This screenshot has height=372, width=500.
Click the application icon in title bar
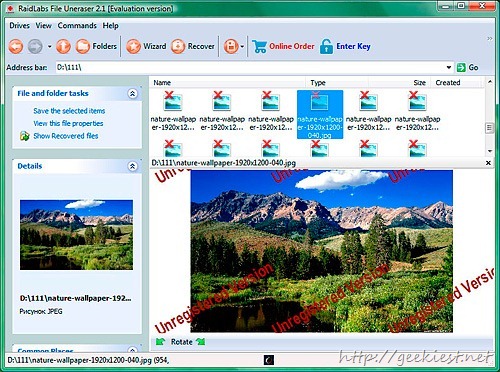pos(10,8)
